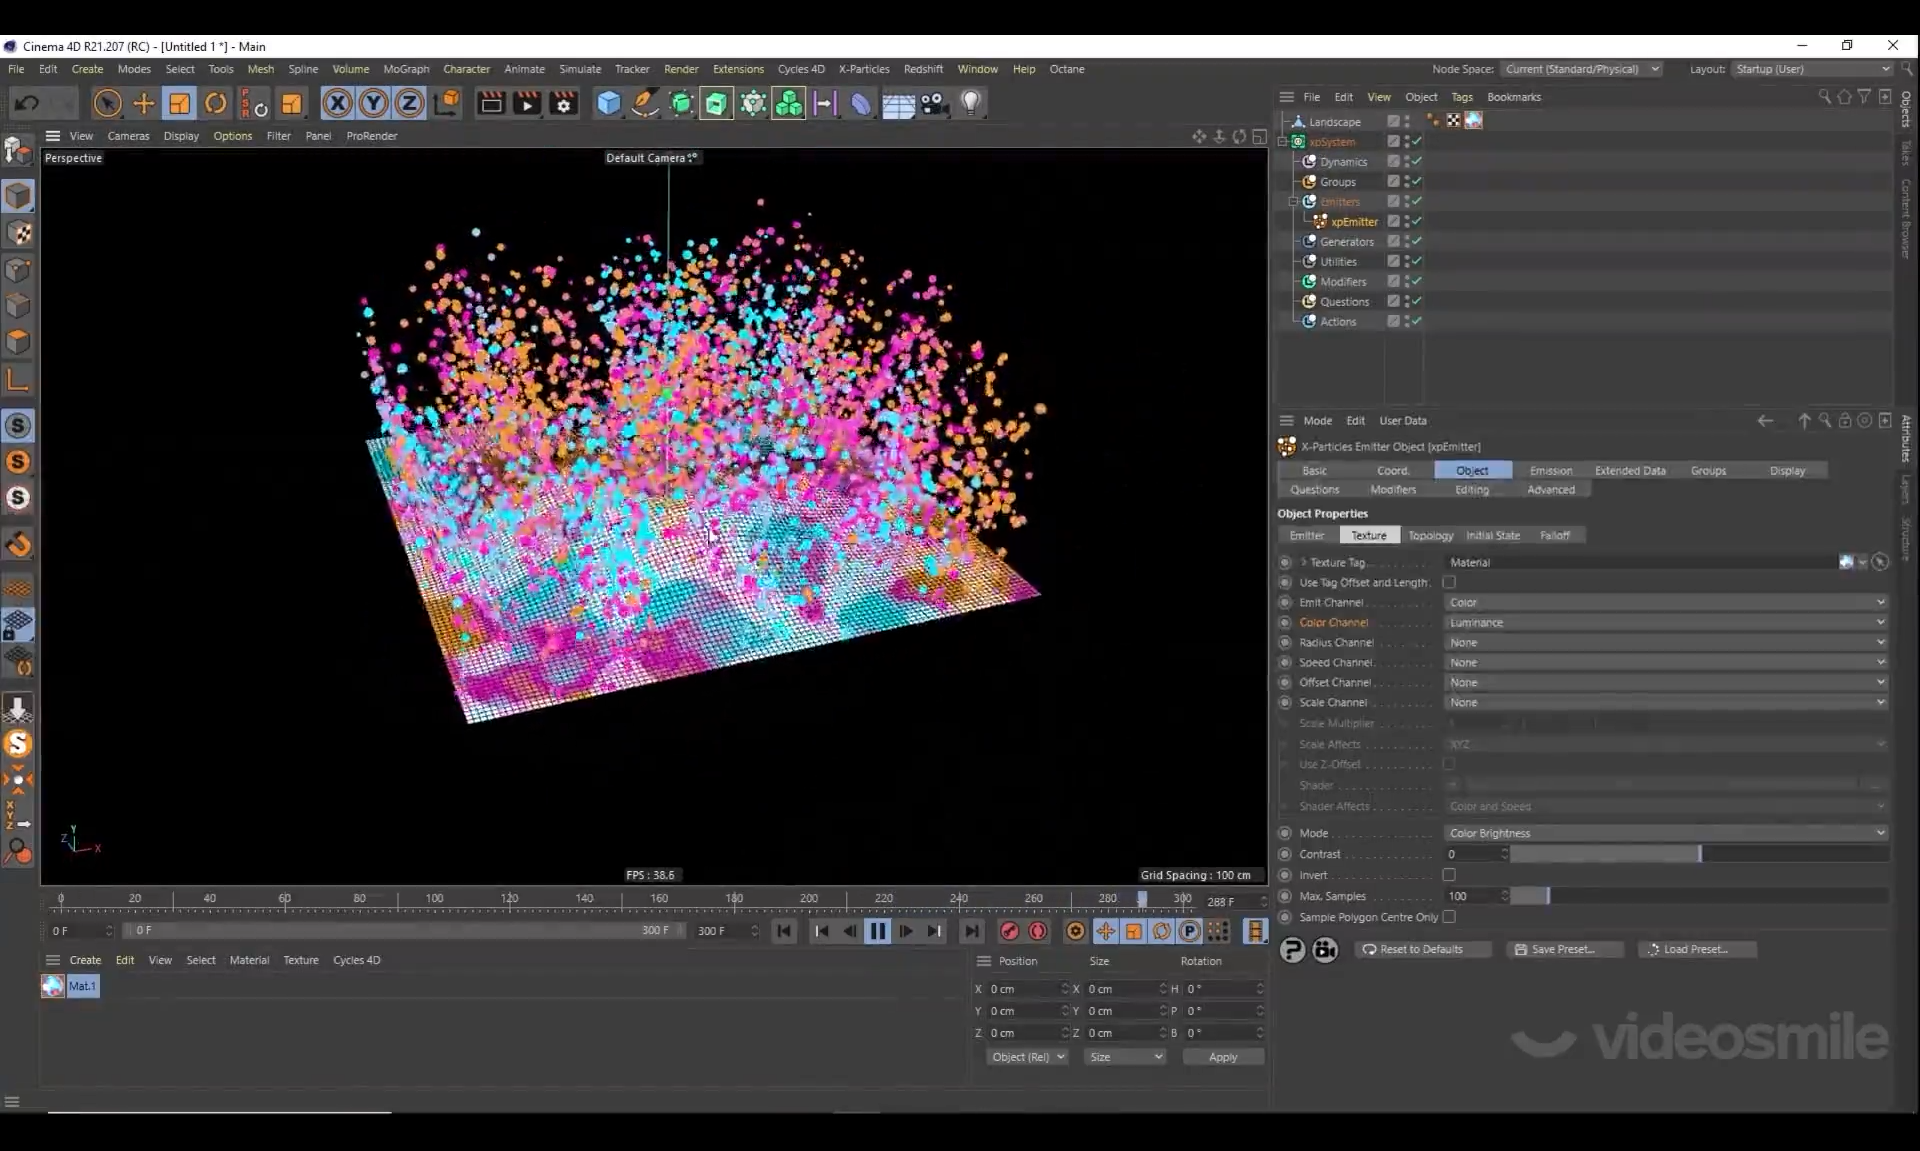Add a Camera object icon
The image size is (1920, 1151).
(x=934, y=103)
